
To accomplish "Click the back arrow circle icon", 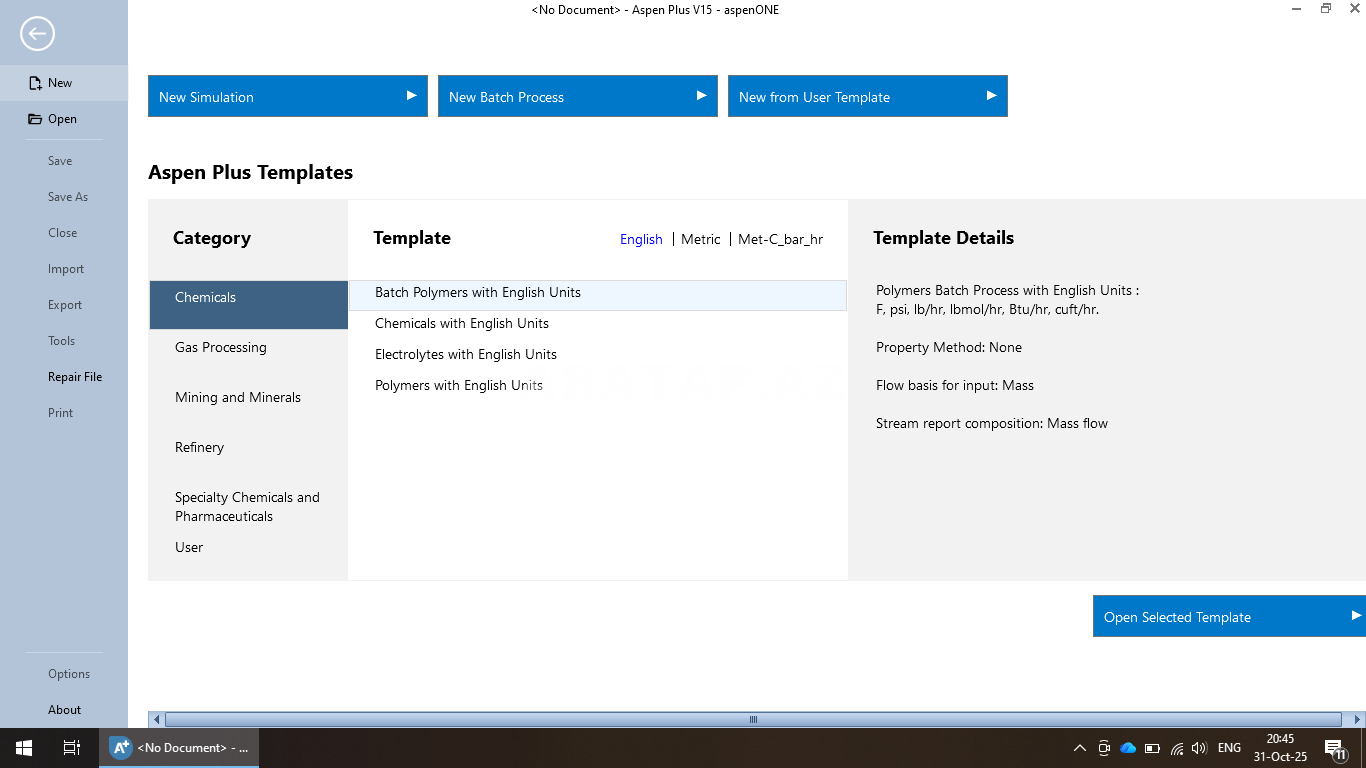I will point(37,34).
